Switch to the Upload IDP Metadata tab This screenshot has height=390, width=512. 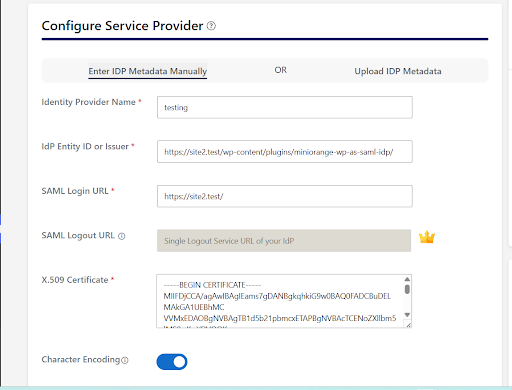398,71
